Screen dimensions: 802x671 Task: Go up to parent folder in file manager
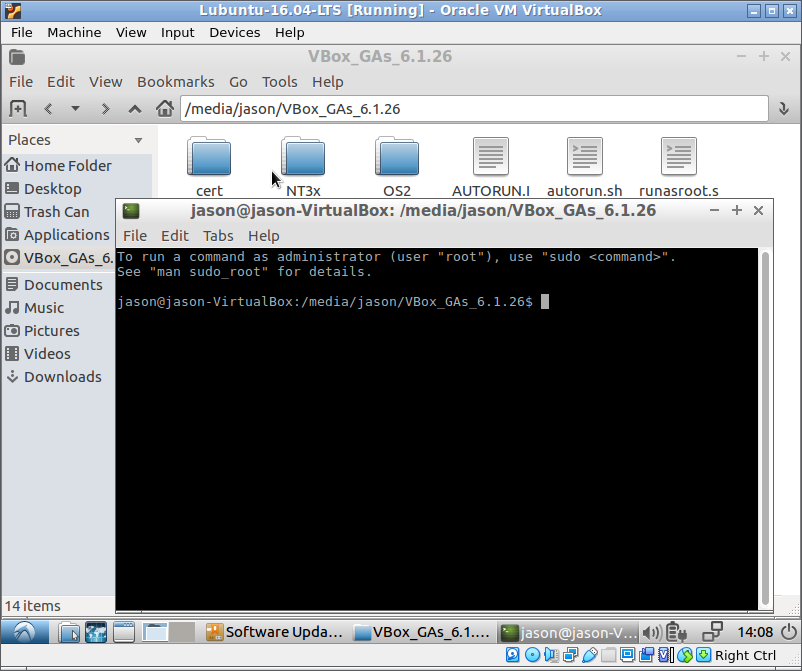pyautogui.click(x=135, y=108)
